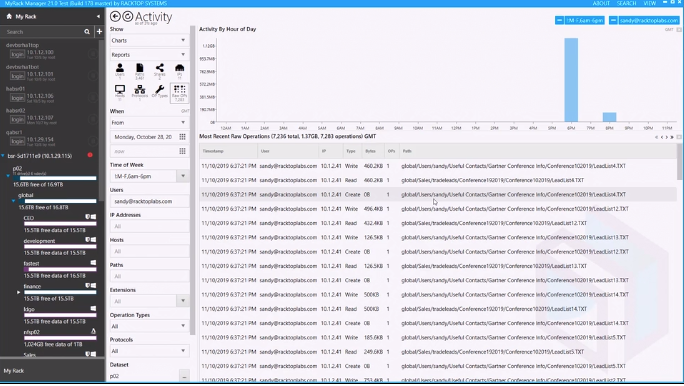
Task: Collapse the global dataset node
Action: [x=13, y=201]
